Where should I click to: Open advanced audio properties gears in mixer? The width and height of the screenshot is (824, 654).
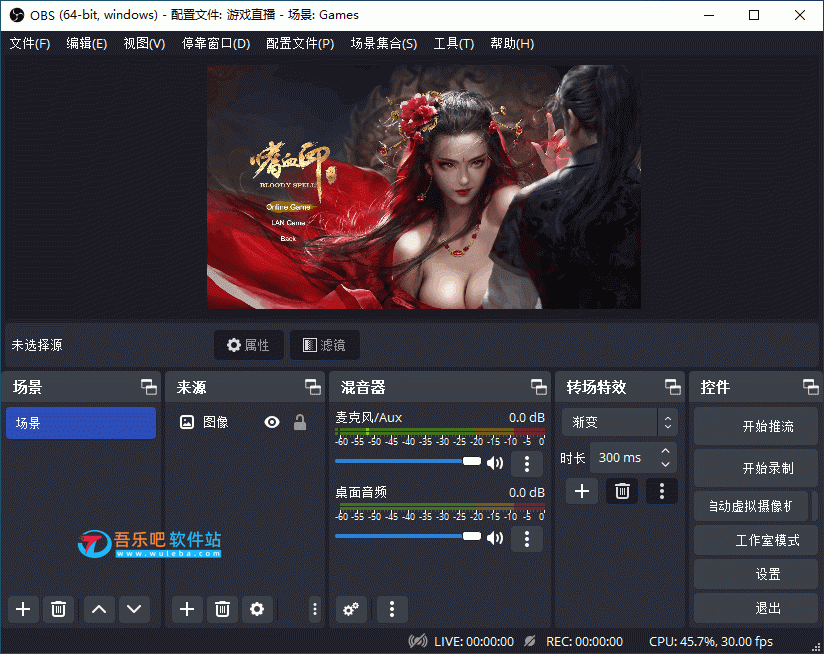[x=351, y=609]
